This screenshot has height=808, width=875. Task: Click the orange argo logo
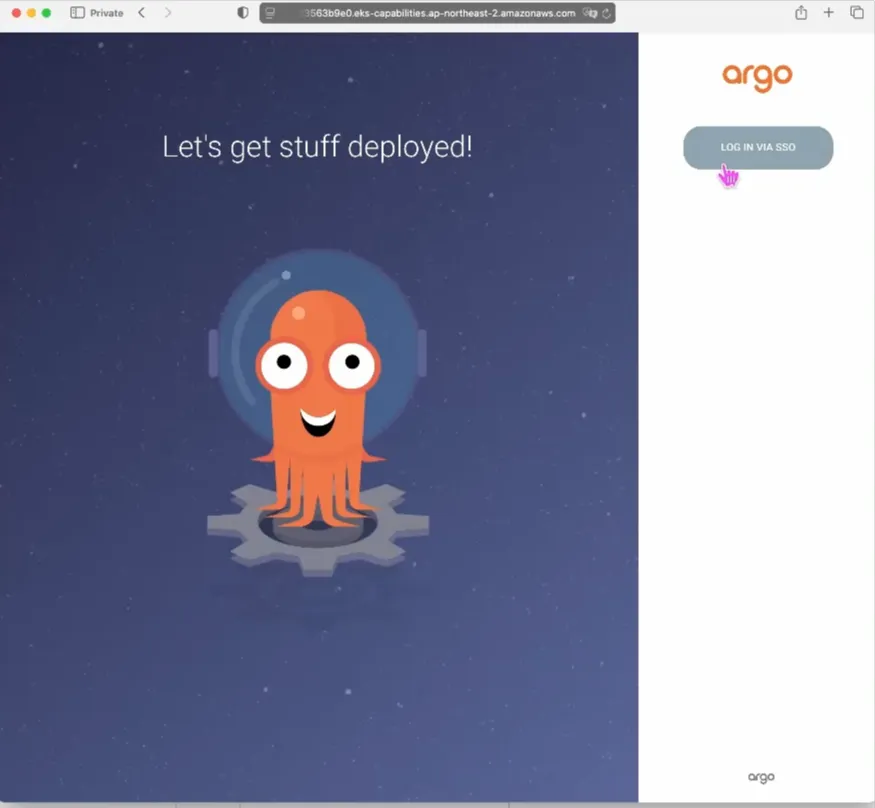click(x=757, y=77)
